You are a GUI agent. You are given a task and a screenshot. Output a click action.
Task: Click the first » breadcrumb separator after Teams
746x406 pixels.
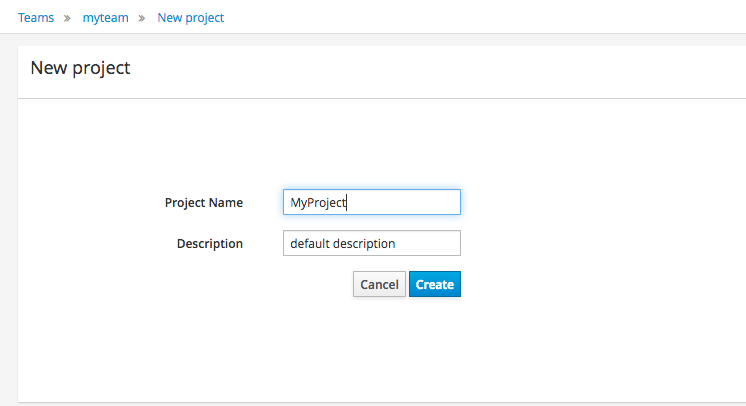pyautogui.click(x=68, y=18)
